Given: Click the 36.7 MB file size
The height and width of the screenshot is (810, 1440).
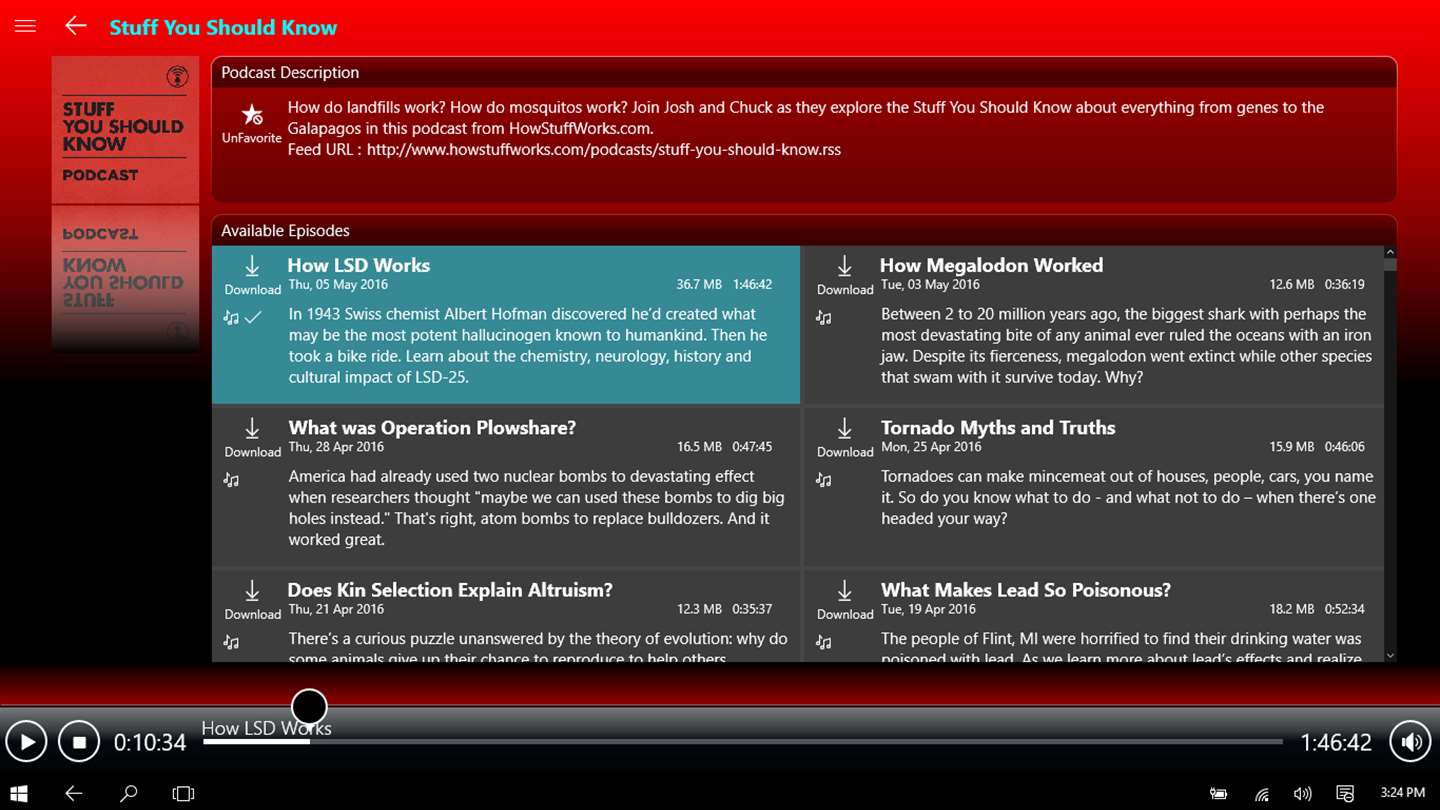Looking at the screenshot, I should (699, 285).
